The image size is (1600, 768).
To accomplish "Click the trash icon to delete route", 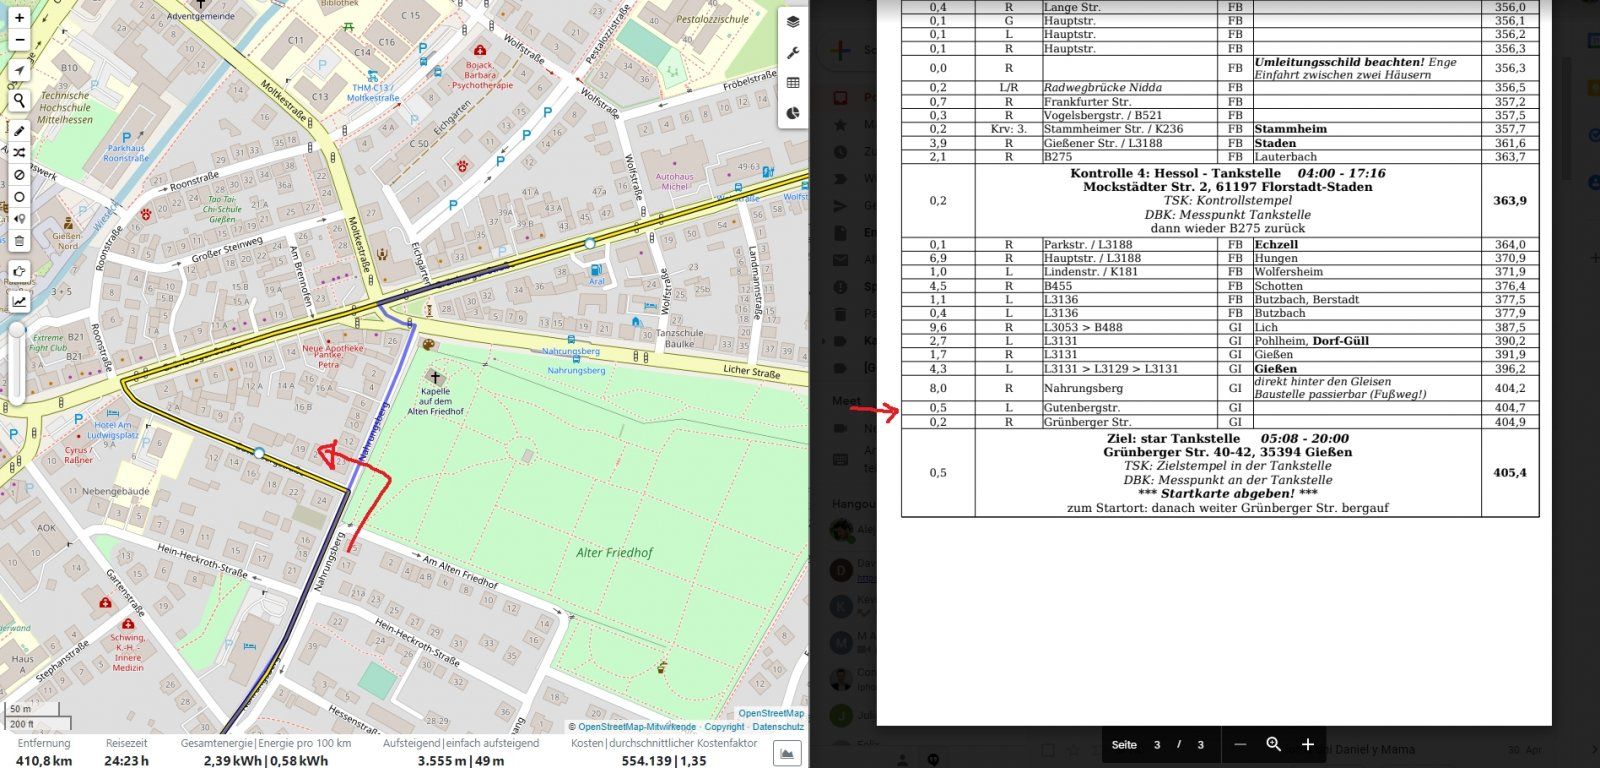I will [x=19, y=241].
